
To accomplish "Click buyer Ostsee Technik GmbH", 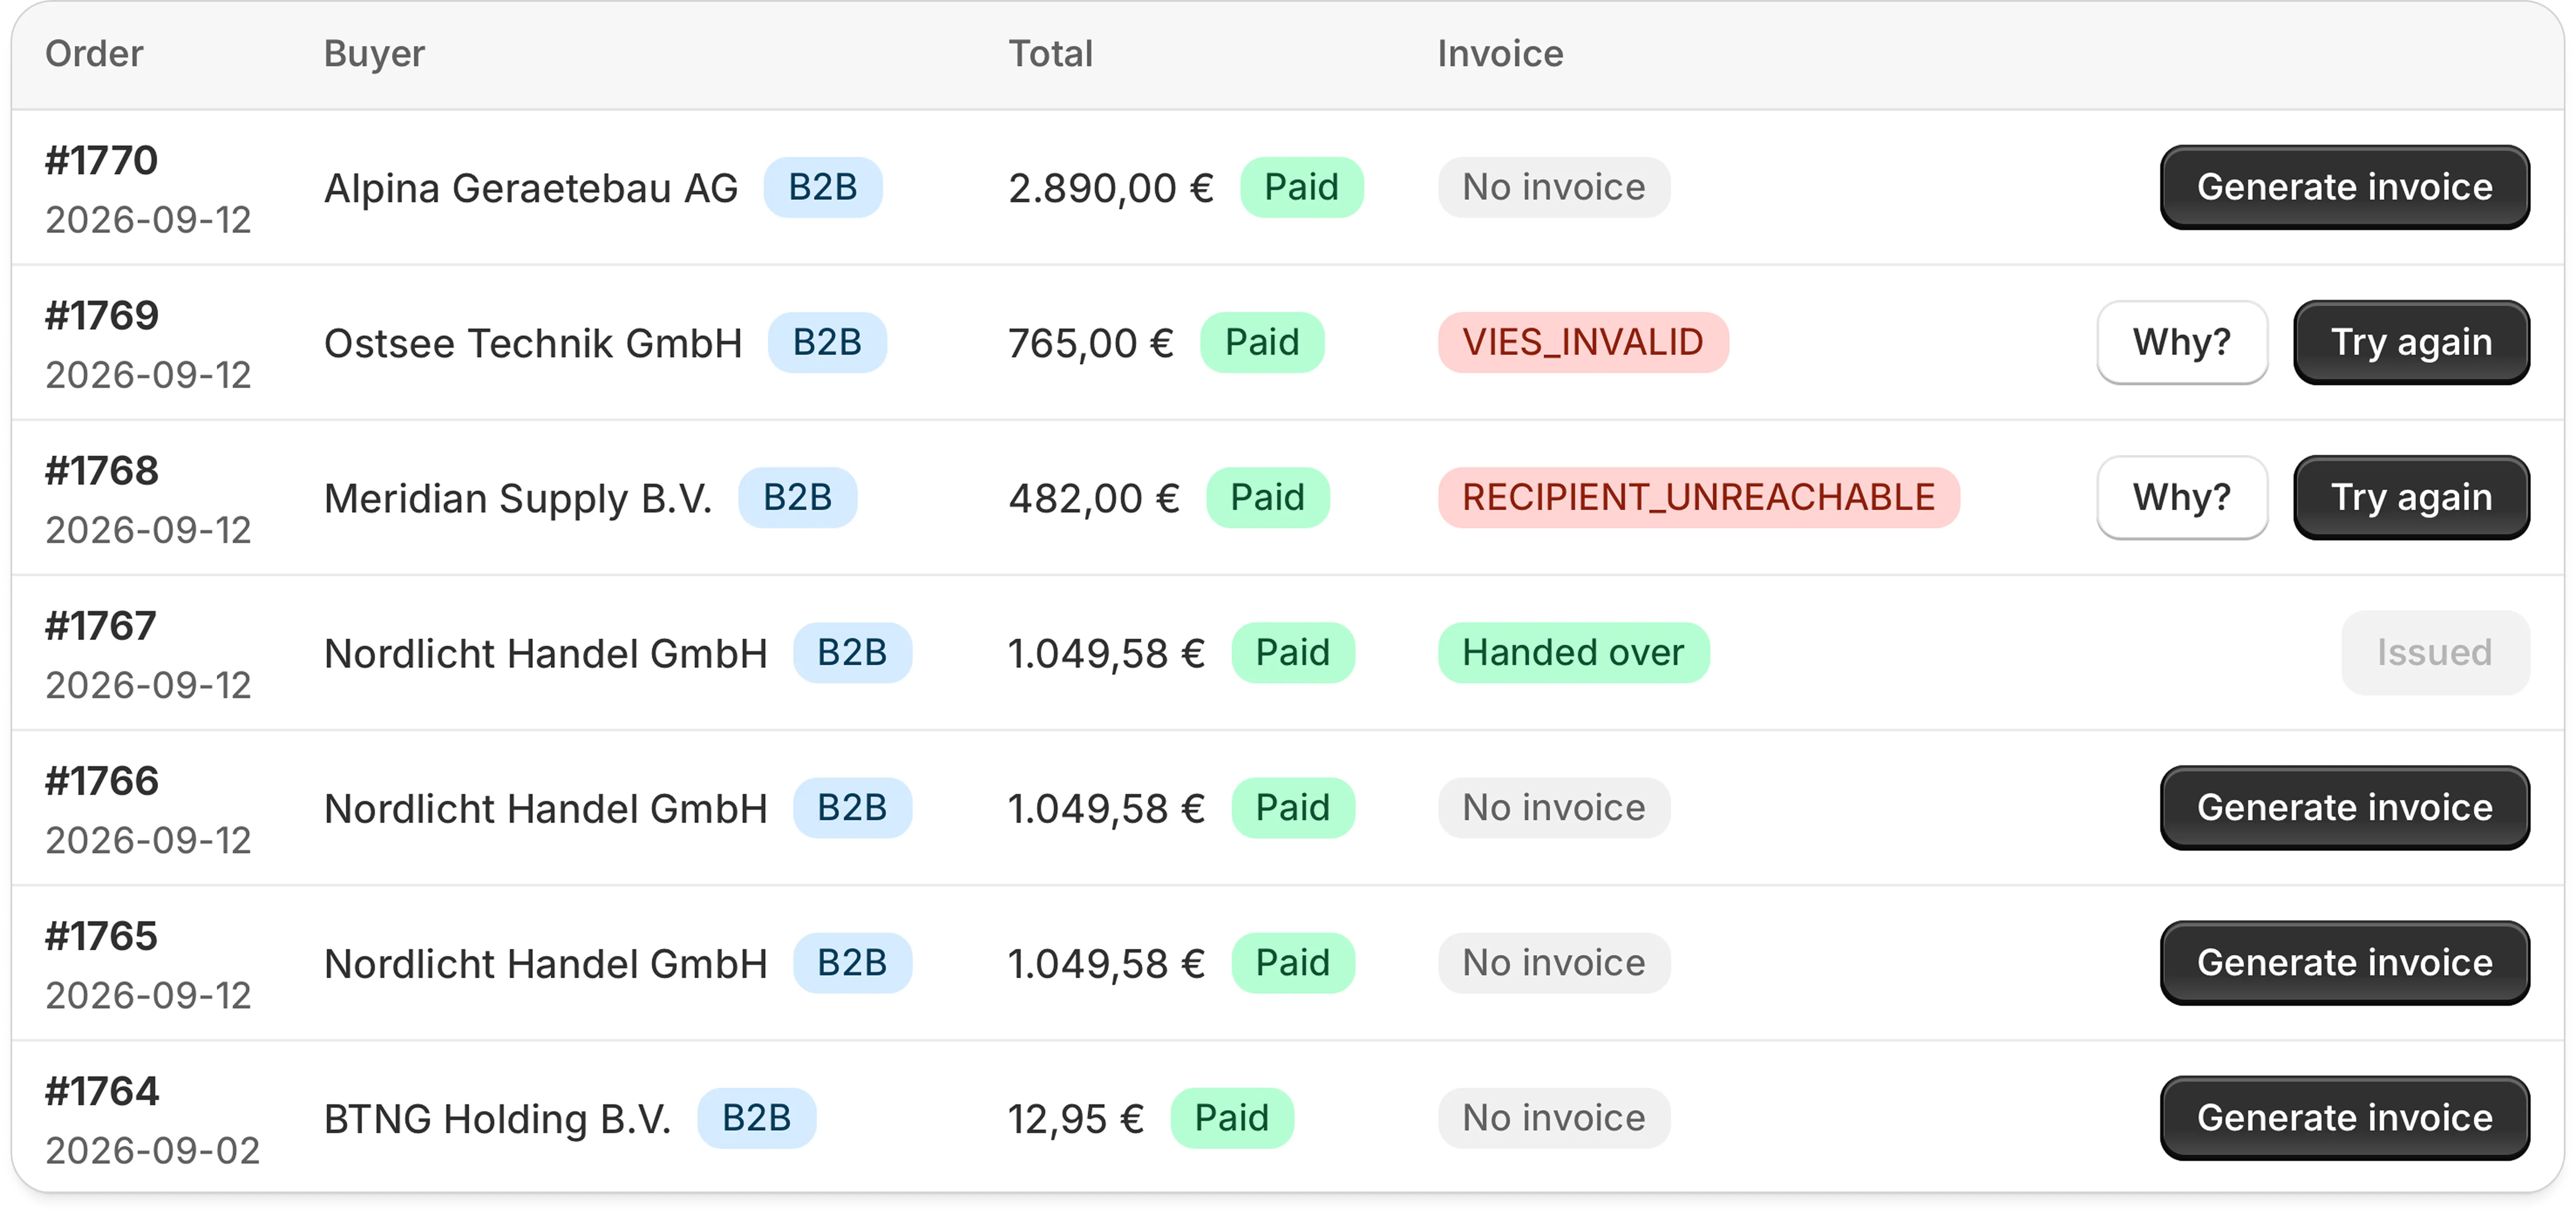I will [533, 343].
